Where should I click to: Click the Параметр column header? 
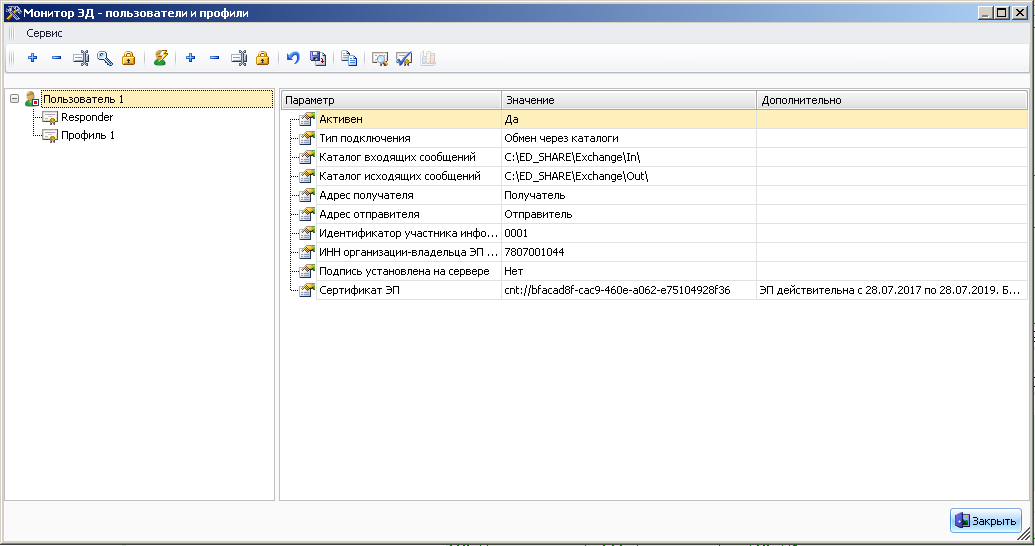pos(391,100)
